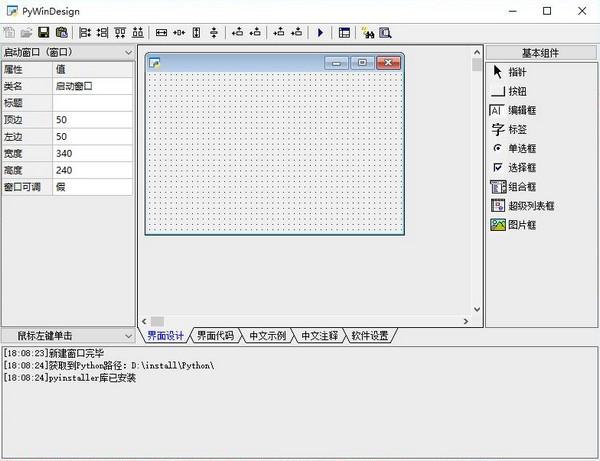Click the equal horizontal spacing icon

click(x=179, y=33)
